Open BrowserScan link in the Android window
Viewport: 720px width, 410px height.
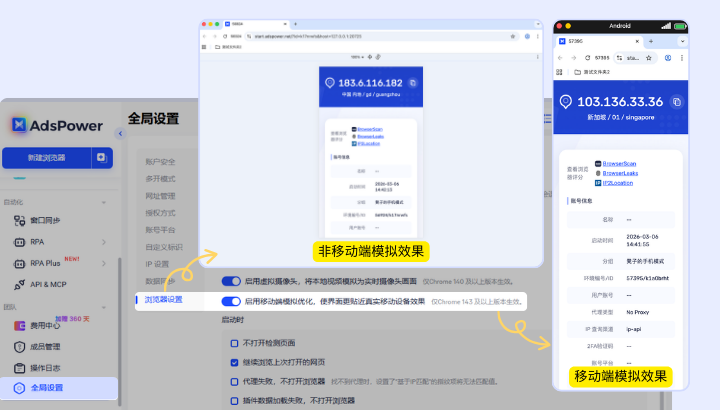coord(619,163)
